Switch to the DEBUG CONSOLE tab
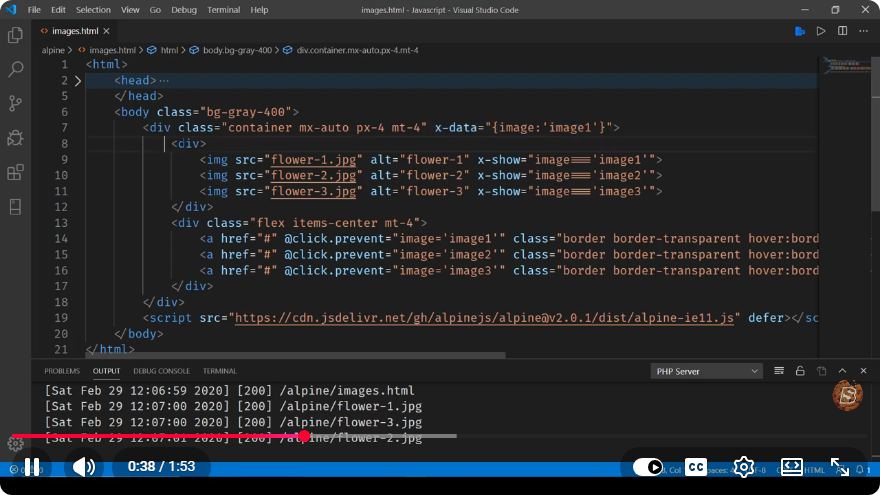Screen dimensions: 880x495 [x=162, y=371]
